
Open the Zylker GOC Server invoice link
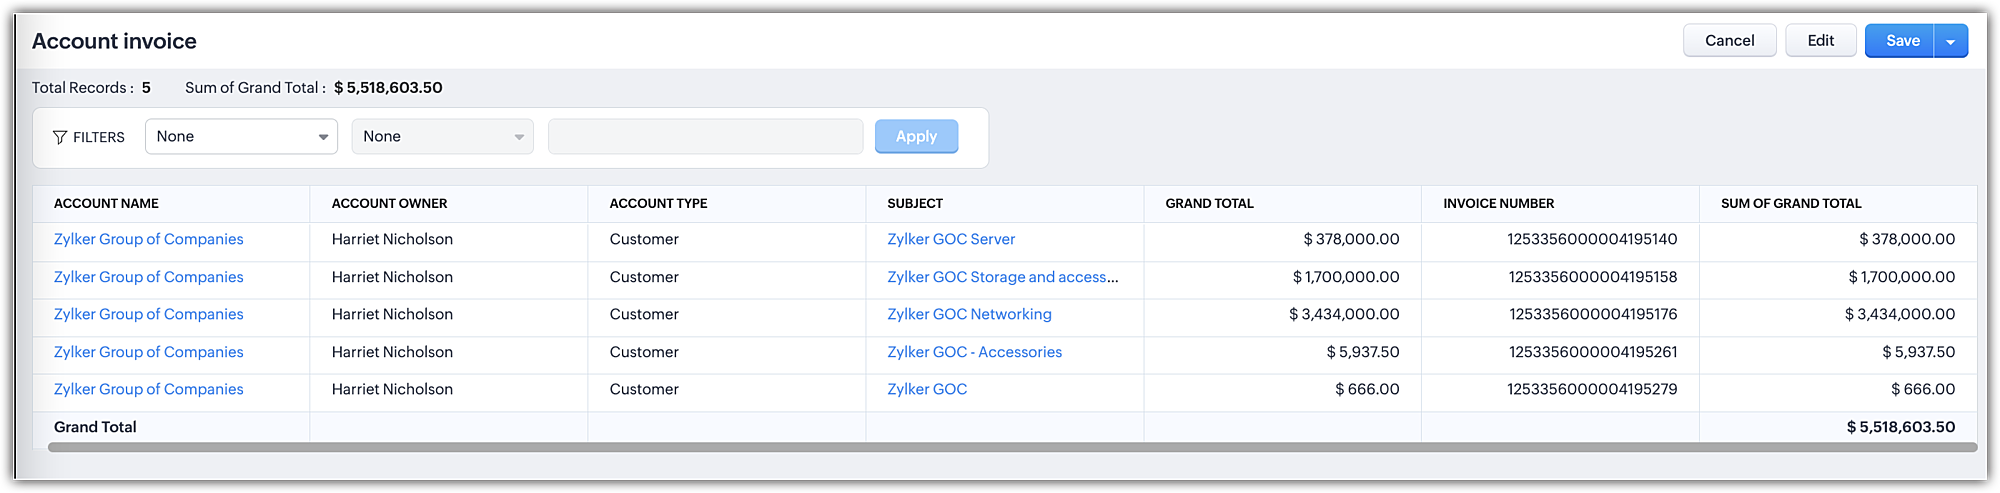pos(951,239)
